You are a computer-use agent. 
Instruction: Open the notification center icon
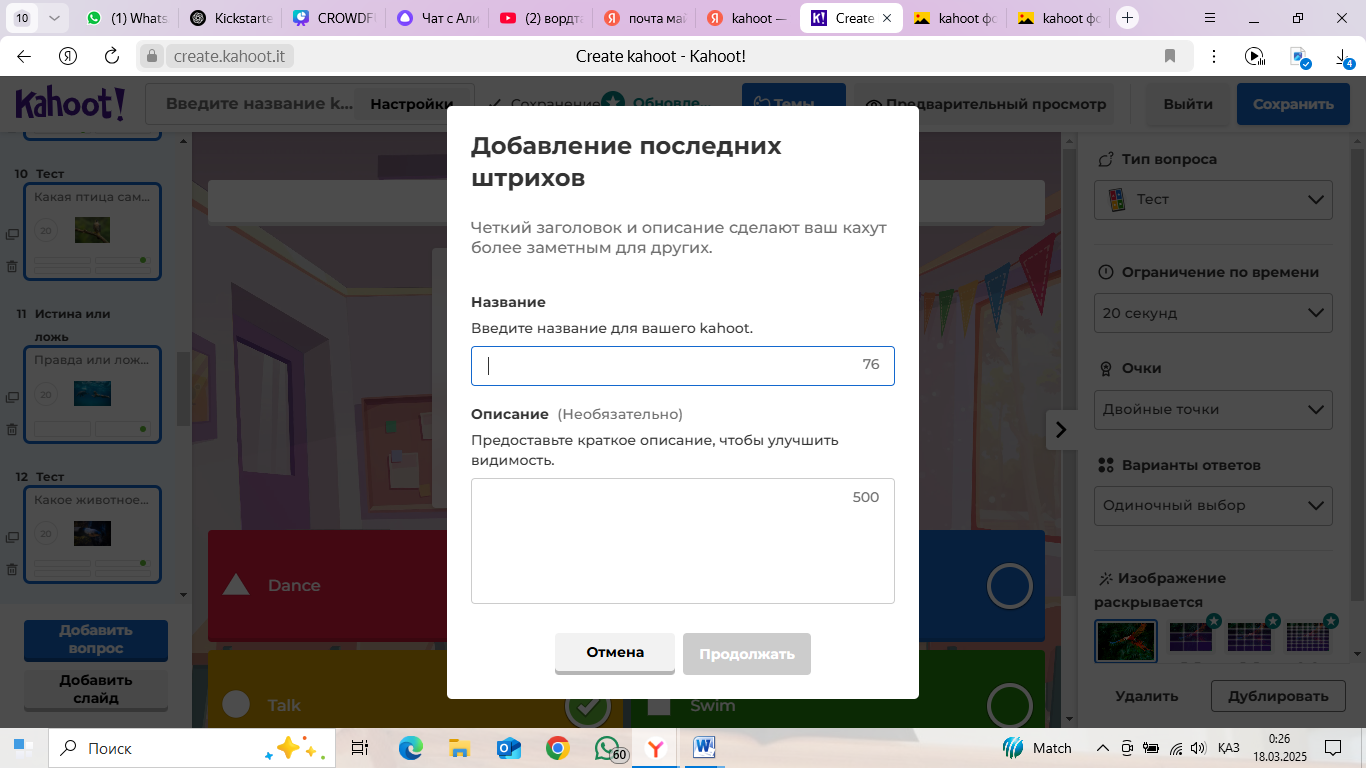[x=1333, y=748]
